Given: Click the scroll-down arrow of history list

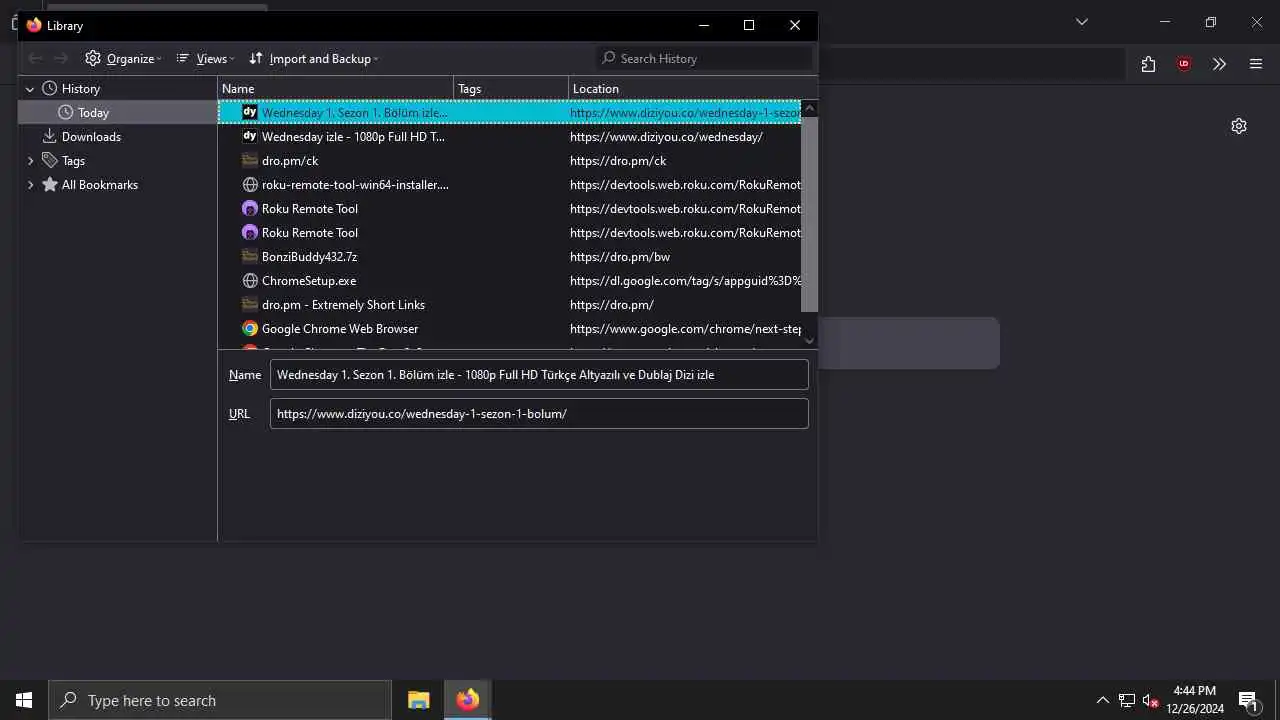Looking at the screenshot, I should tap(810, 341).
